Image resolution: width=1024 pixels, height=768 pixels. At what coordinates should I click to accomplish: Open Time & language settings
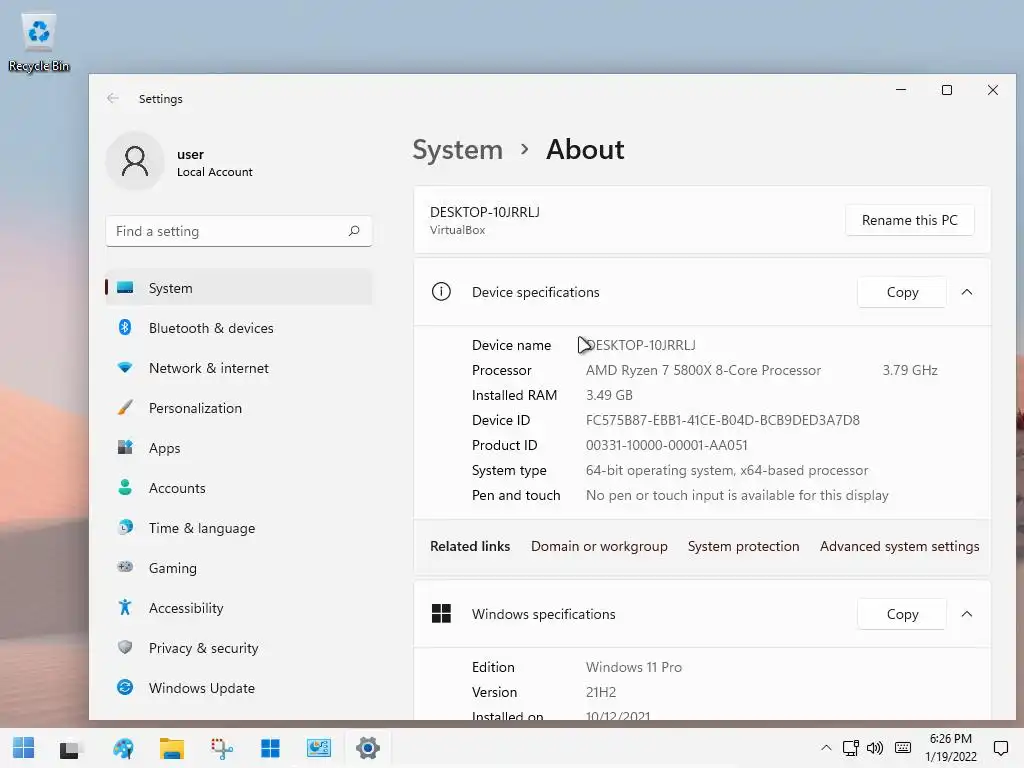(239, 528)
